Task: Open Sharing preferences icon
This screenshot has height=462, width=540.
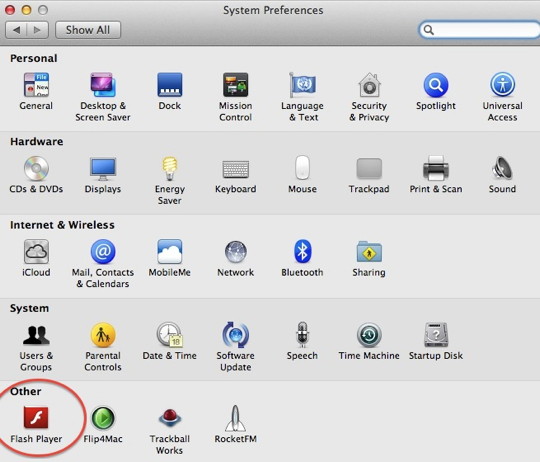Action: point(369,252)
